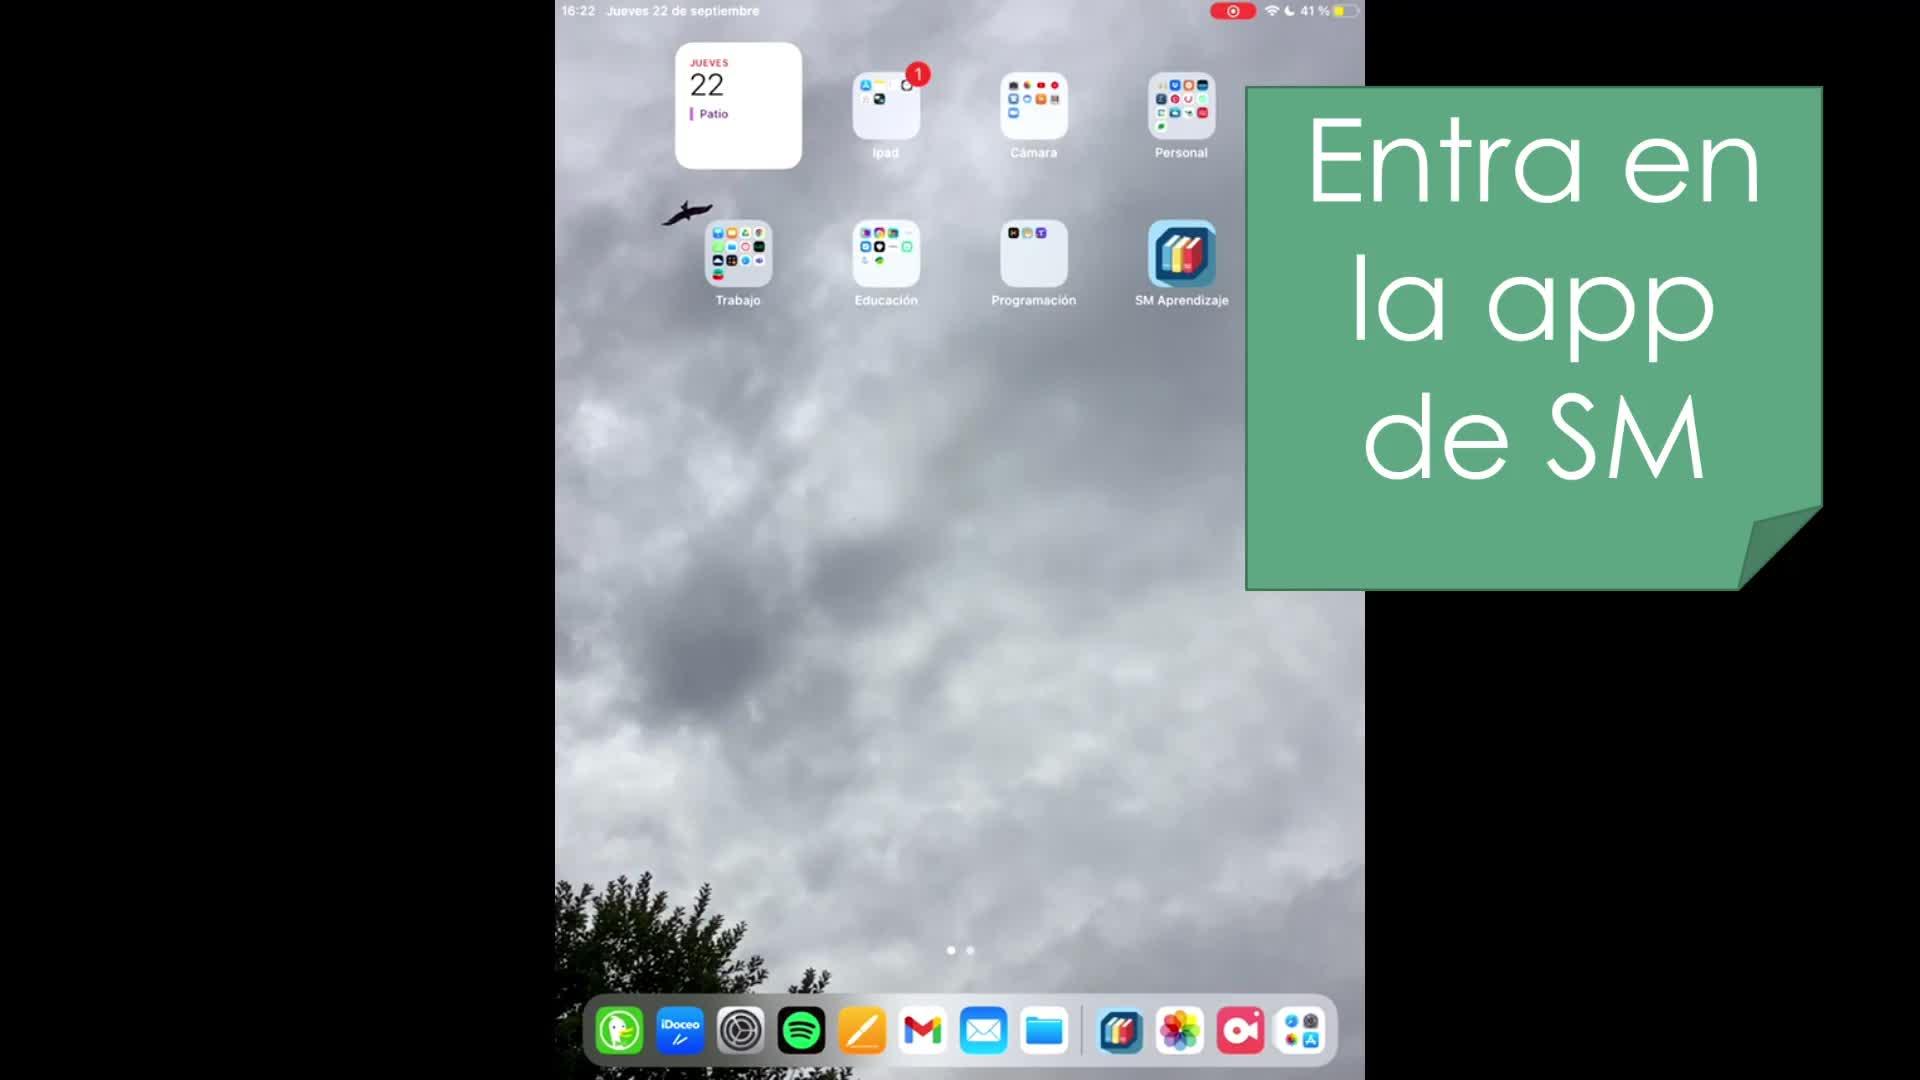Tap the red screen recording indicator

[x=1232, y=11]
